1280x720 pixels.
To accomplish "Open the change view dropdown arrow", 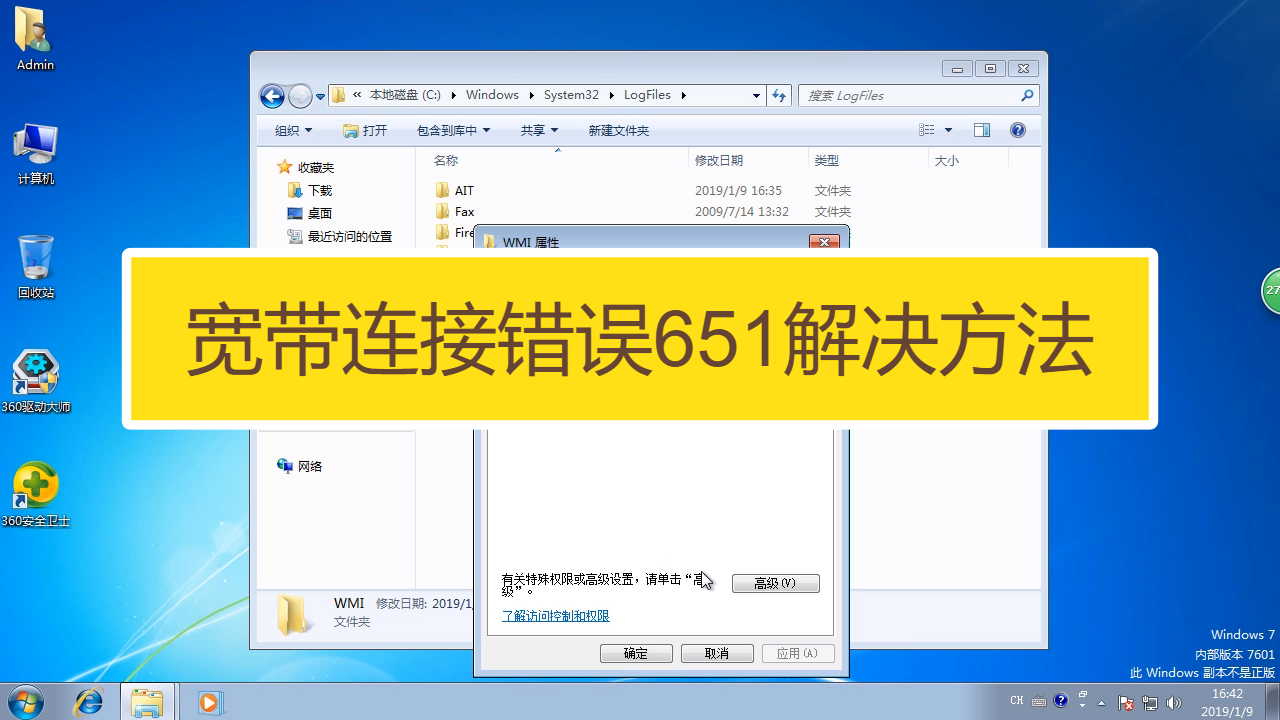I will (947, 129).
